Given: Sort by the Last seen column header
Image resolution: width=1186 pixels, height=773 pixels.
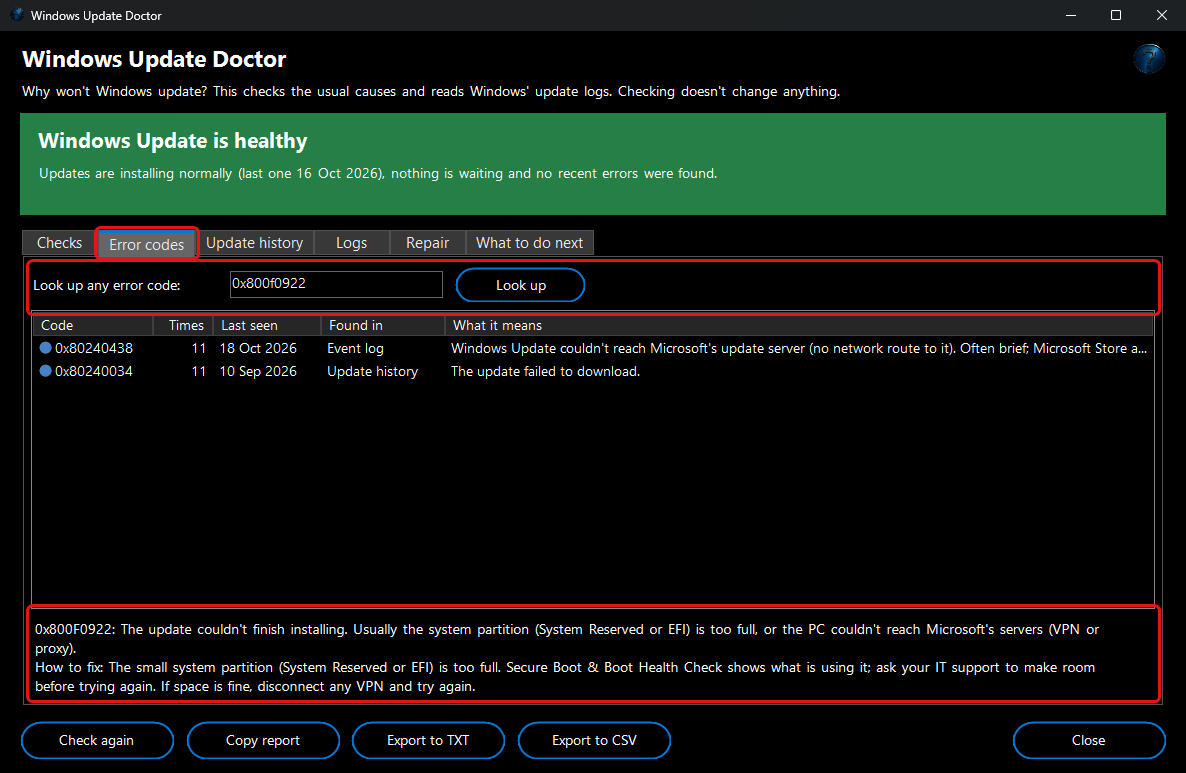Looking at the screenshot, I should pos(267,325).
